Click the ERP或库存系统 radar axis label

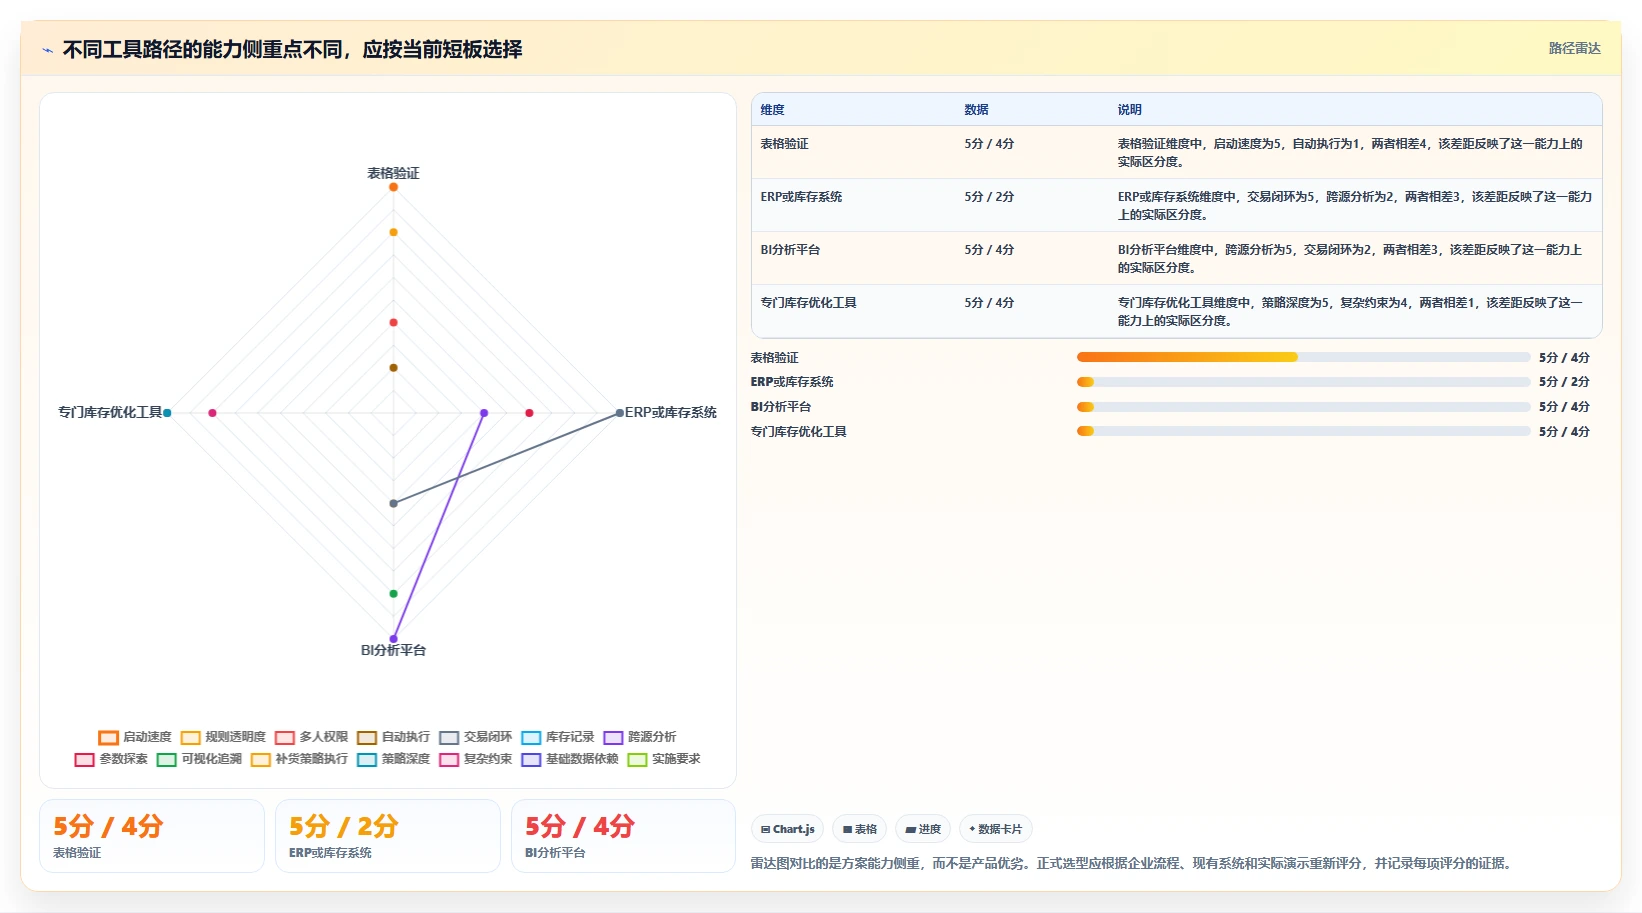pos(671,412)
